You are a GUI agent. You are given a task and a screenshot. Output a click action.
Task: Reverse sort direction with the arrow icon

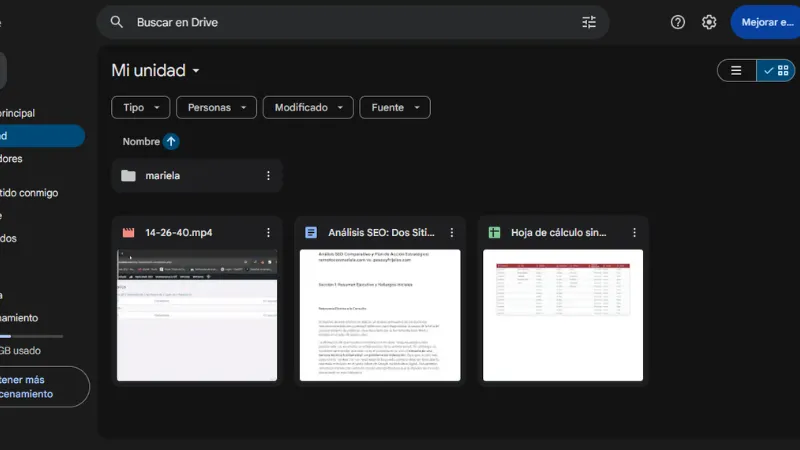171,141
